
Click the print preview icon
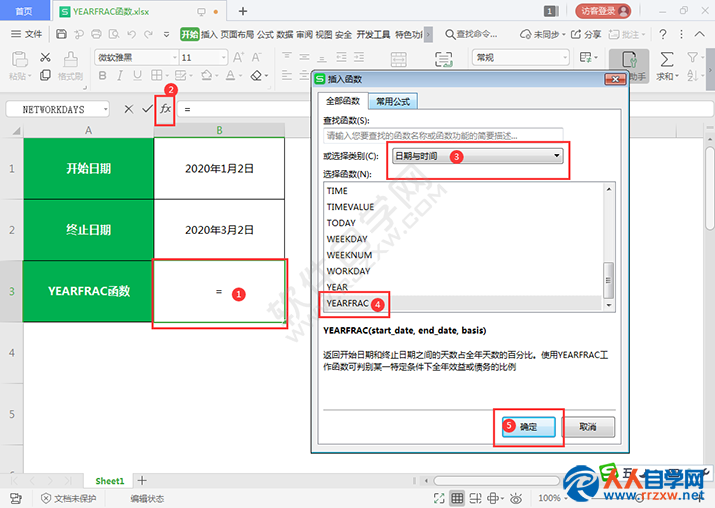[114, 34]
